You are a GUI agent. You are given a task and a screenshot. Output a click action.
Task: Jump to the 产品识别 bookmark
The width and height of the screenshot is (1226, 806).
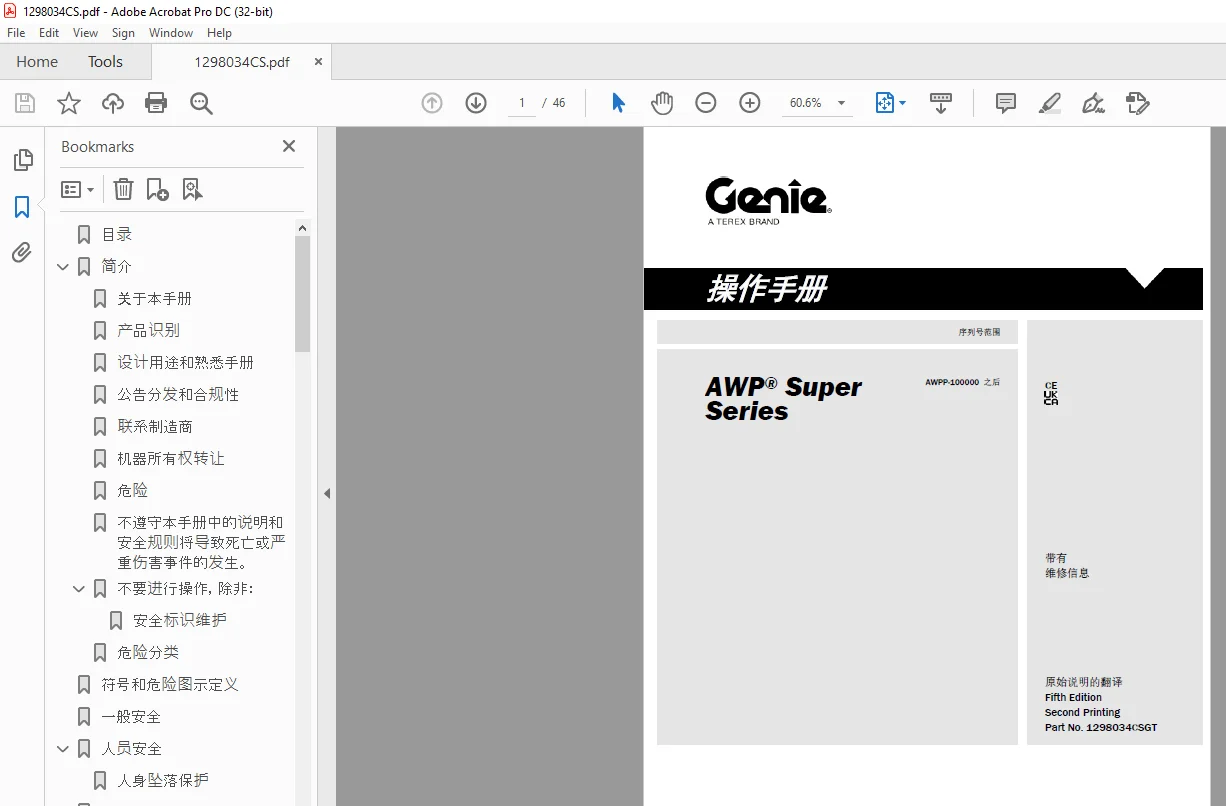point(148,330)
